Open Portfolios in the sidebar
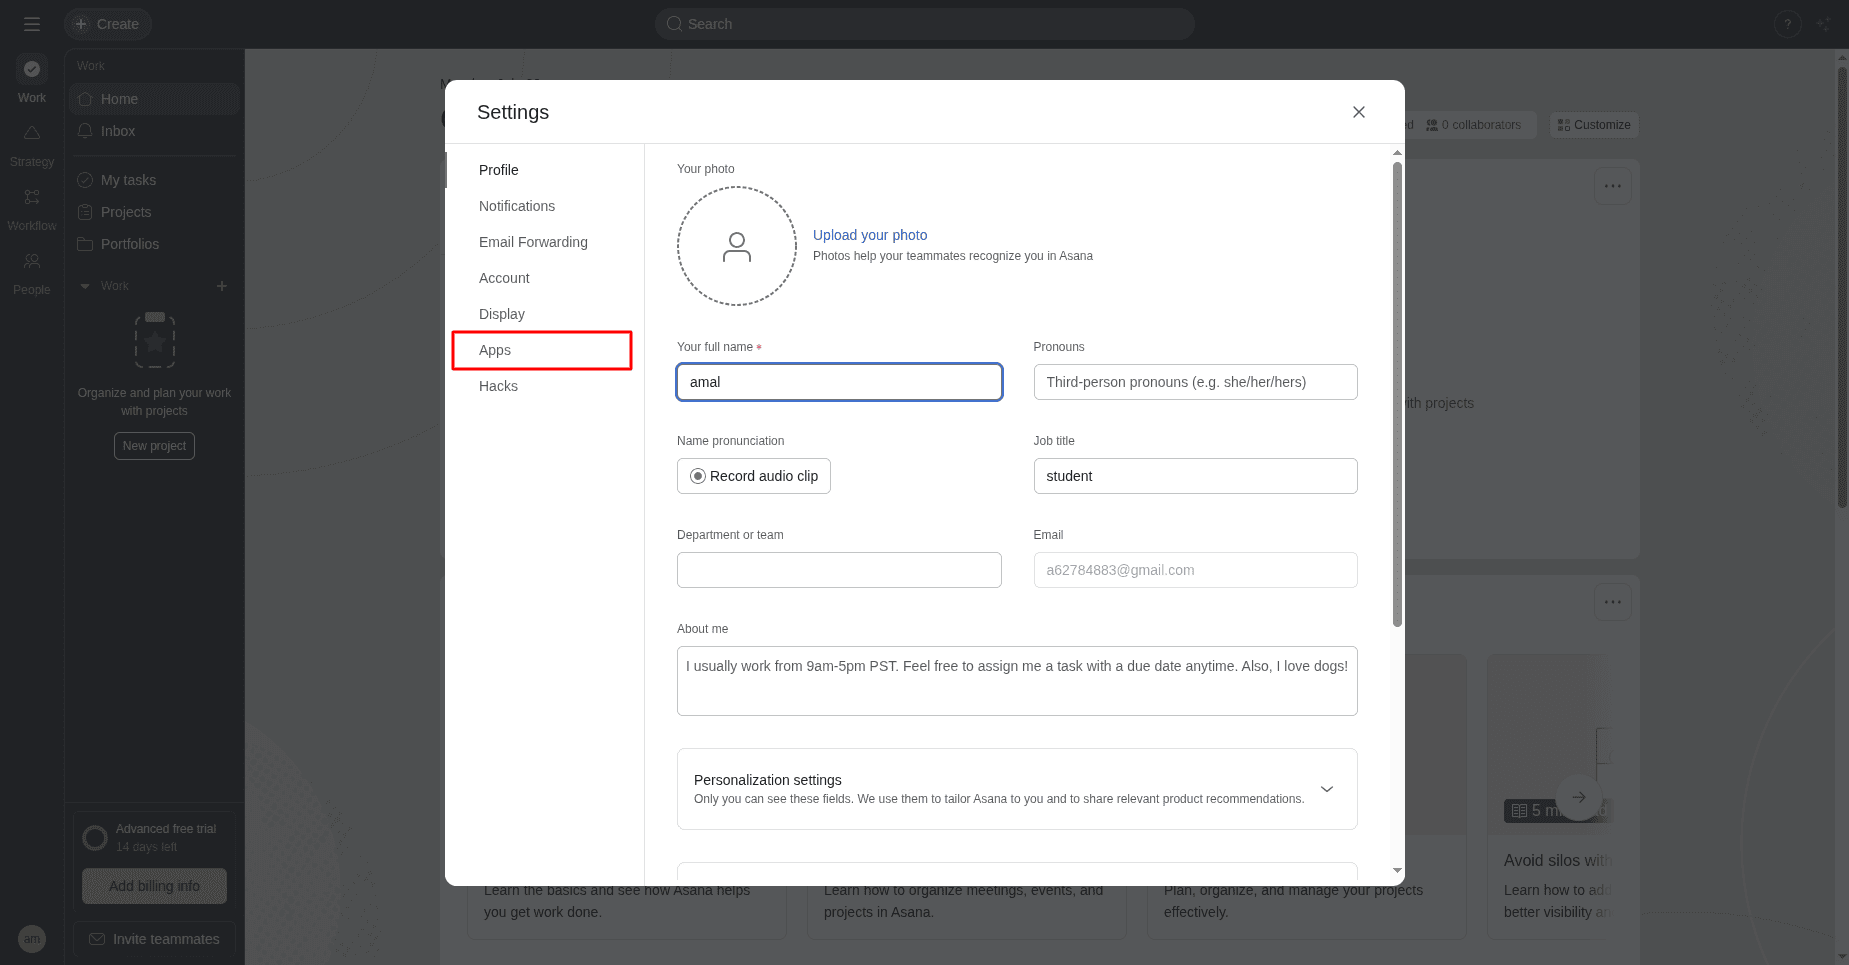 154,244
